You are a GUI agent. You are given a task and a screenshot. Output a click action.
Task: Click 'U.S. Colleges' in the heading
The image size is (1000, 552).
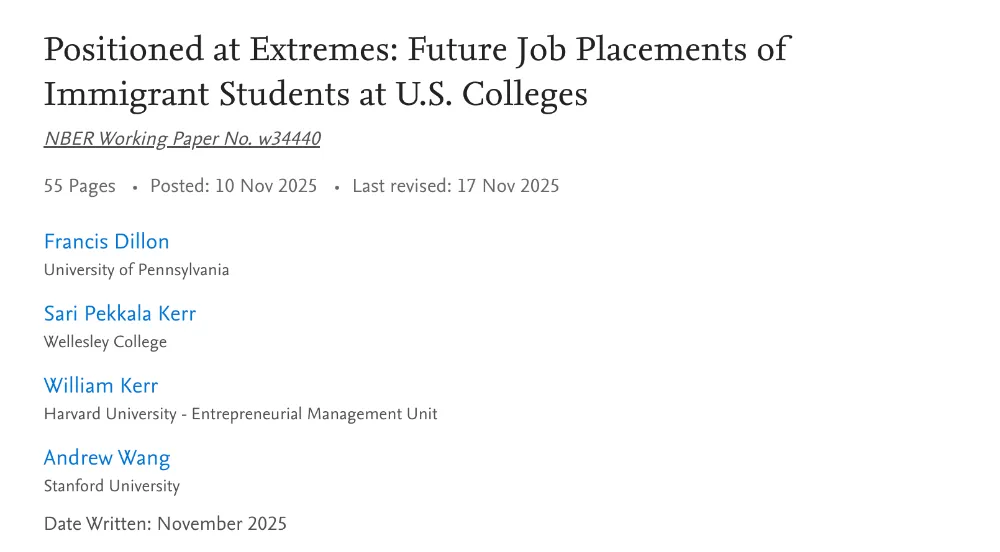tap(502, 94)
